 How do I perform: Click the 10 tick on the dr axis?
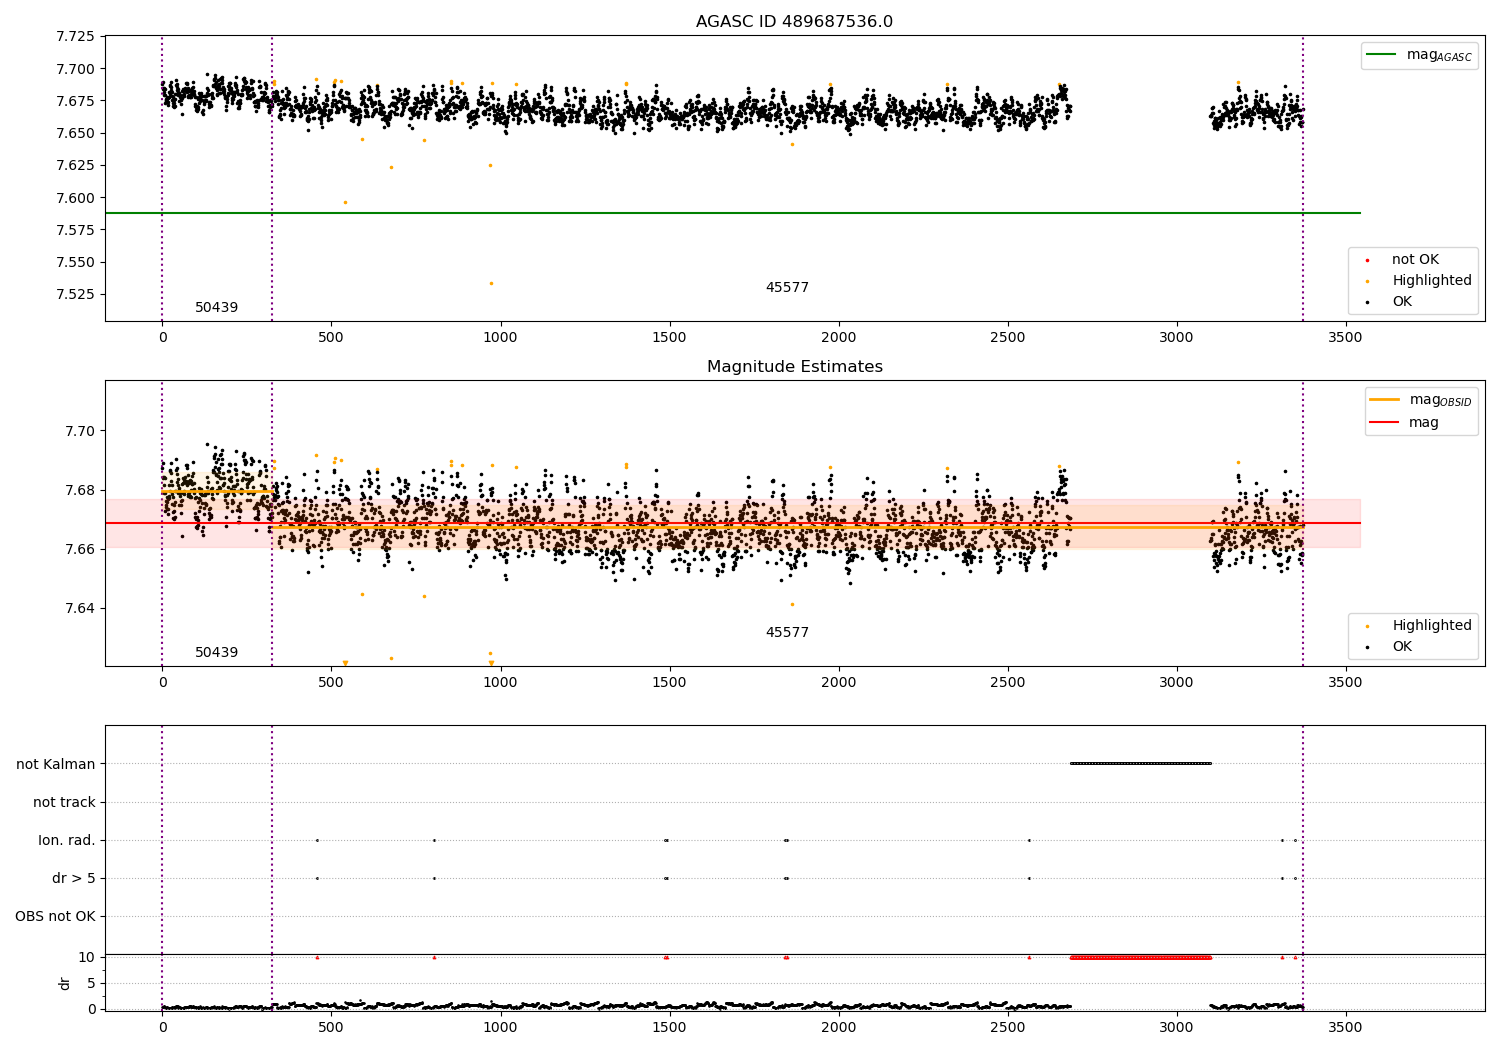pos(87,957)
